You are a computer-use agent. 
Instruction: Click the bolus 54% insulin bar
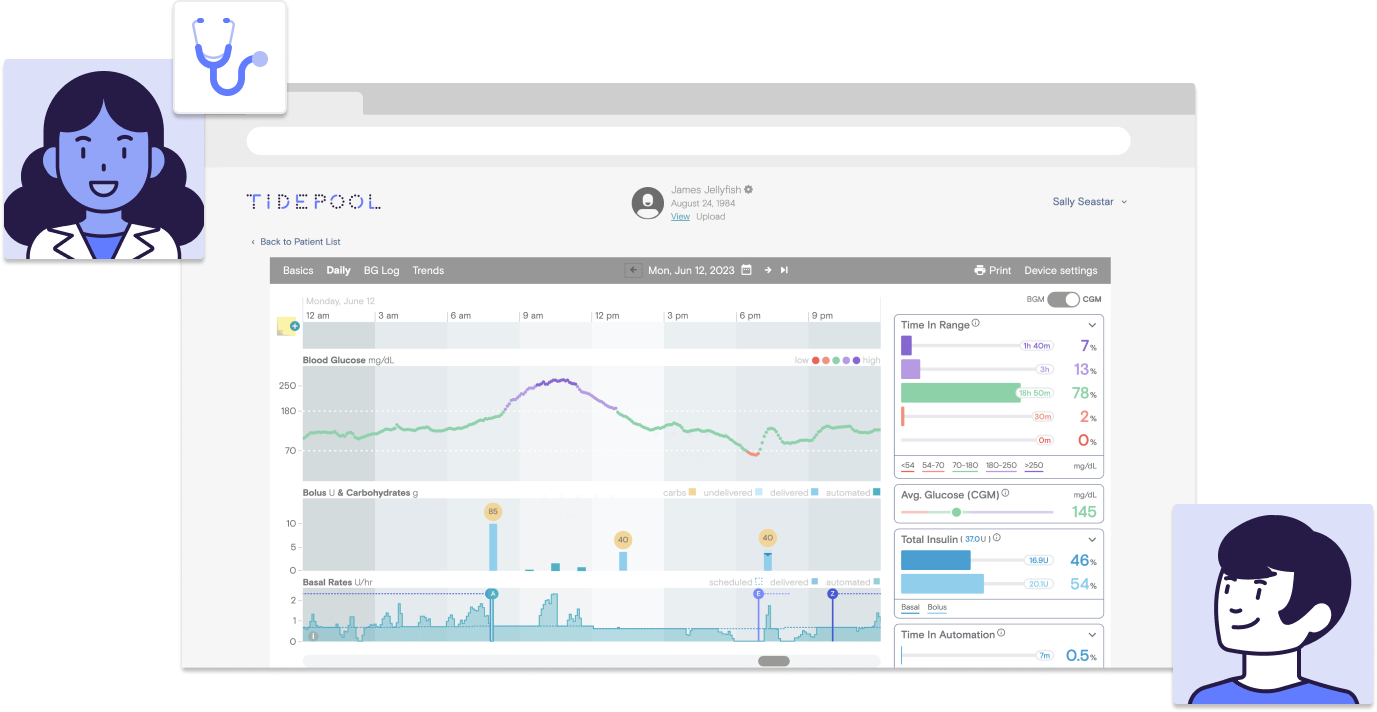point(942,584)
